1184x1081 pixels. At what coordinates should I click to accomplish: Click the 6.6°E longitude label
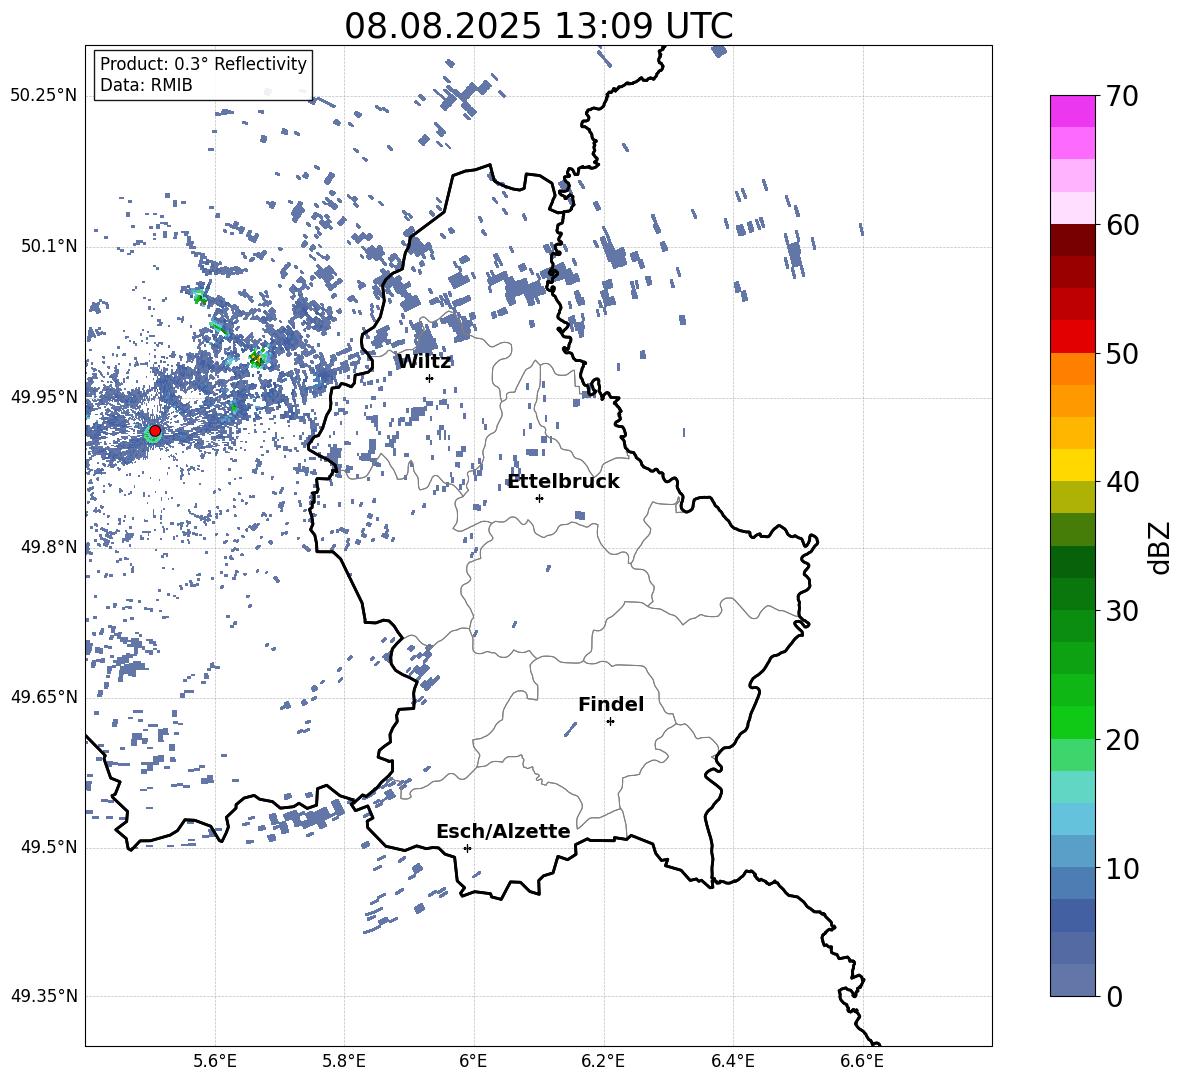[x=862, y=1061]
